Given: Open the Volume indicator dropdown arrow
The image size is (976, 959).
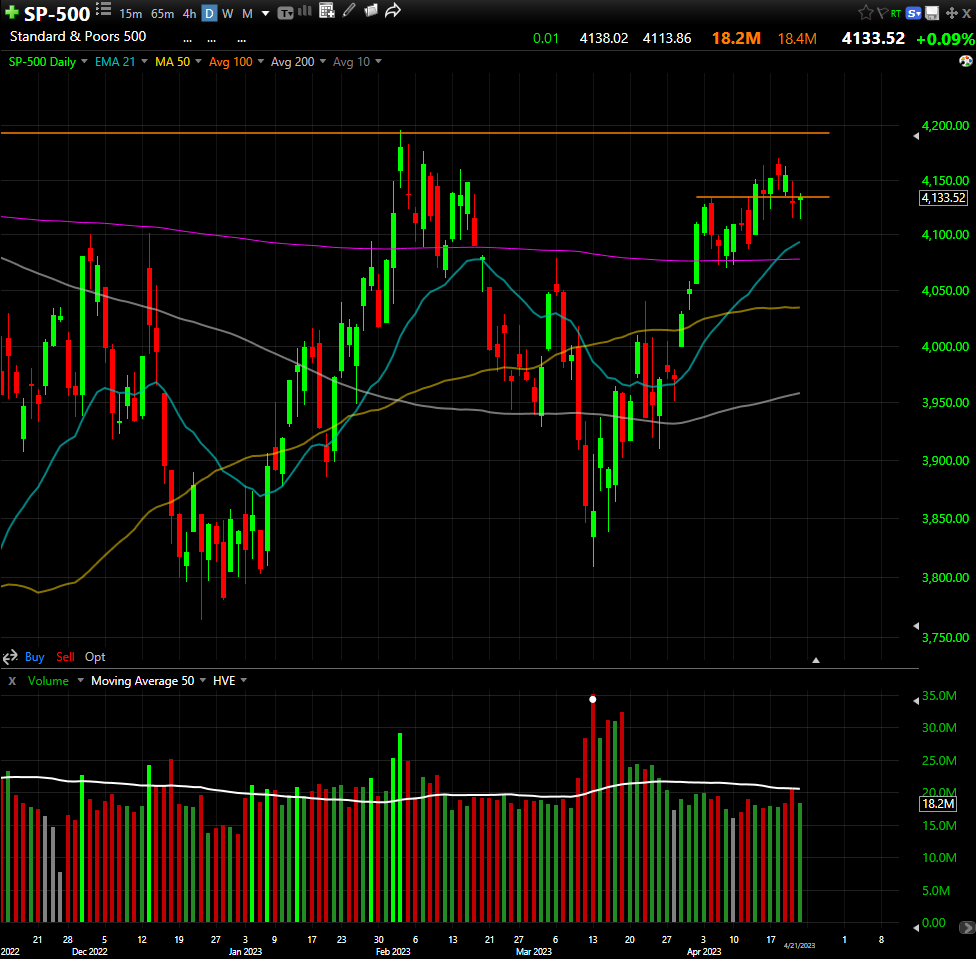Looking at the screenshot, I should (x=80, y=681).
